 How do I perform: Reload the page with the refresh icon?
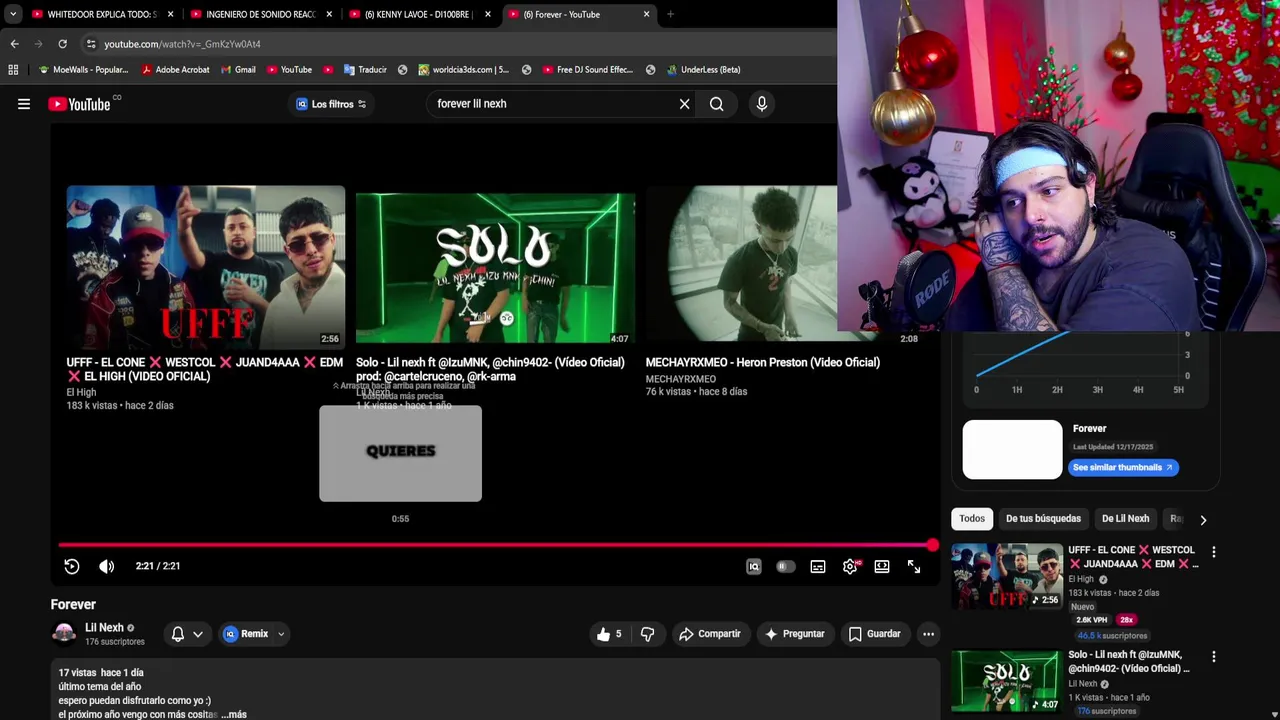(x=62, y=44)
